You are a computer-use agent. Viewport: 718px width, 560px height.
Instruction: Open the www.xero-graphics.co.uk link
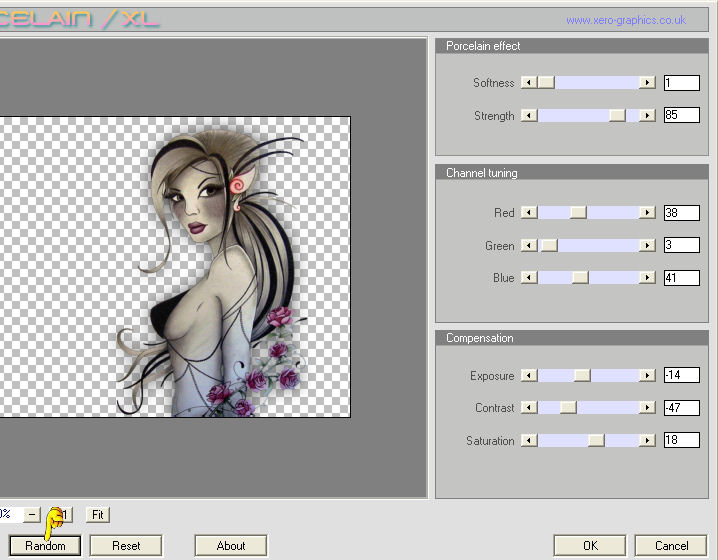point(626,20)
